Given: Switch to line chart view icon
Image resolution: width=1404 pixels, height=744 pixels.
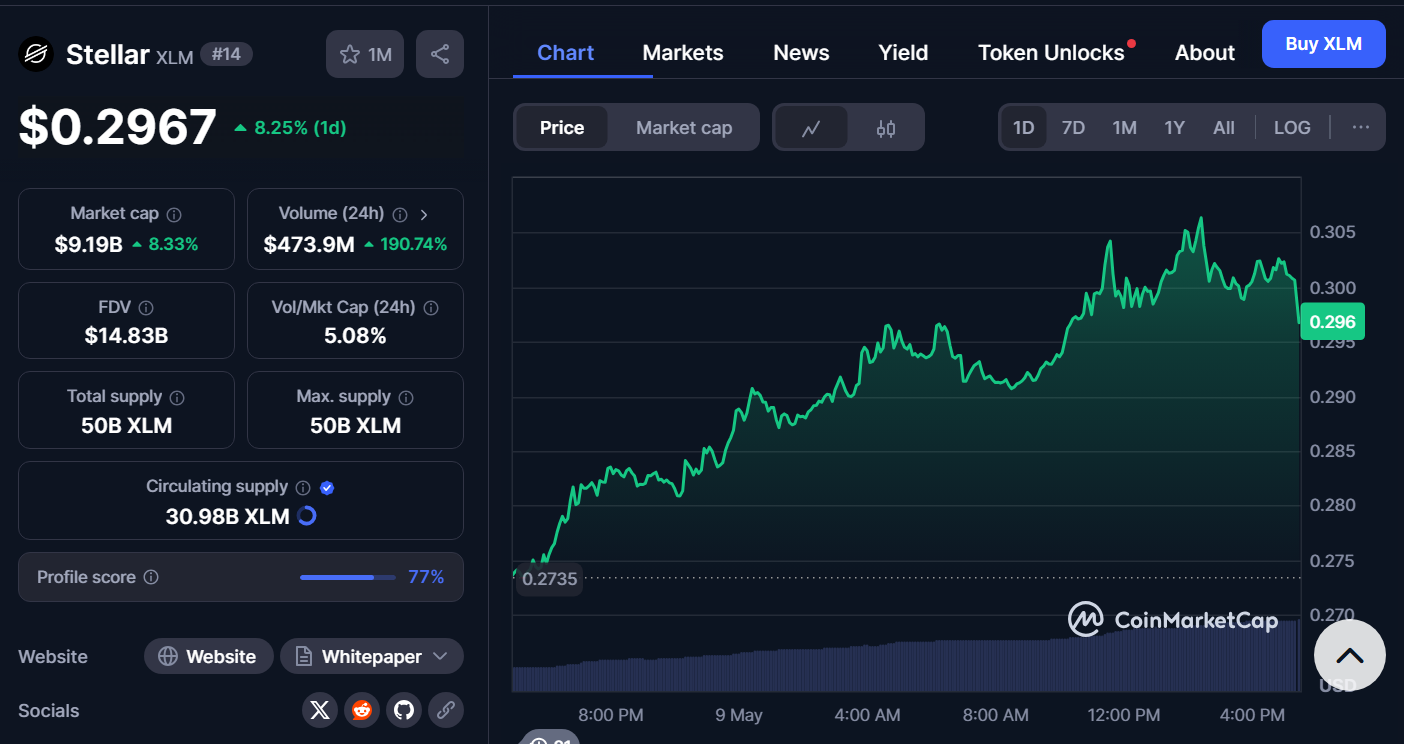Looking at the screenshot, I should point(811,128).
